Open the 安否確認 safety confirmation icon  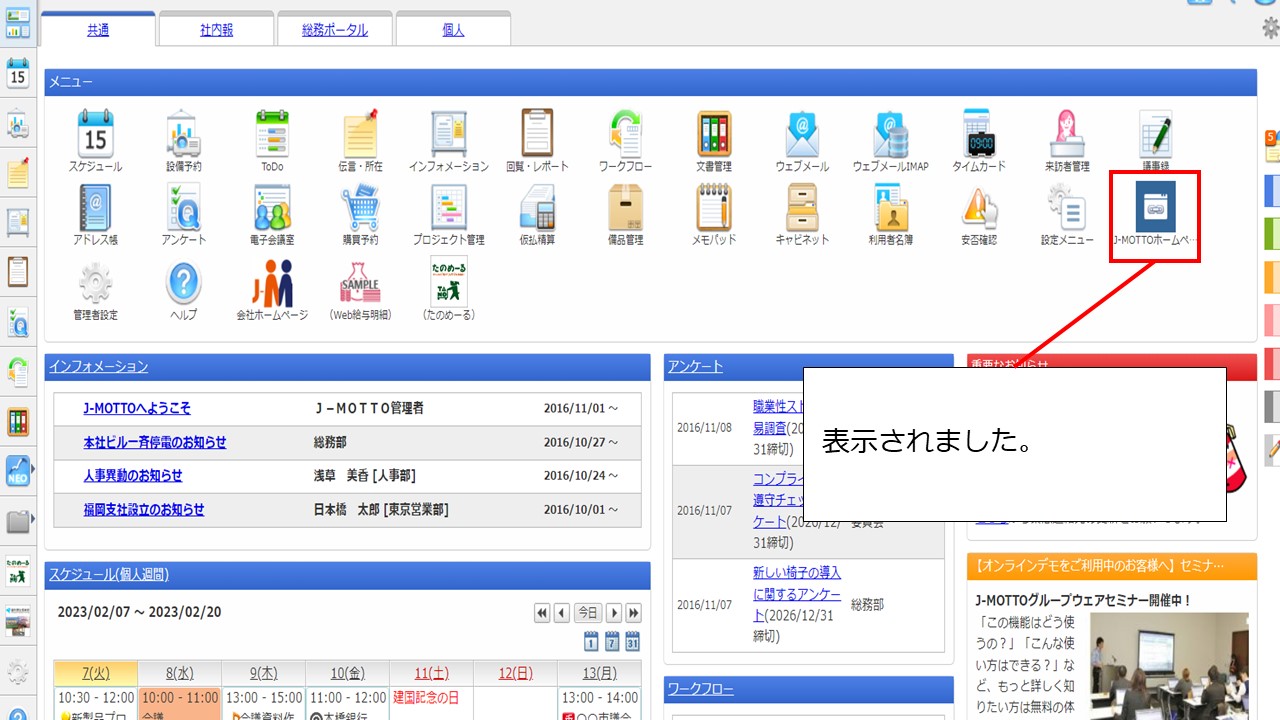click(978, 207)
